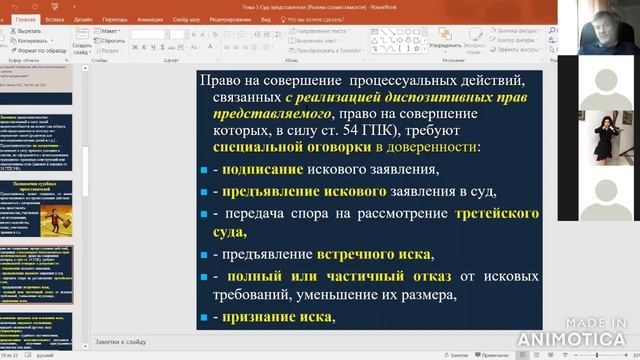
Task: Select the triangle shape in gallery
Action: (374, 40)
